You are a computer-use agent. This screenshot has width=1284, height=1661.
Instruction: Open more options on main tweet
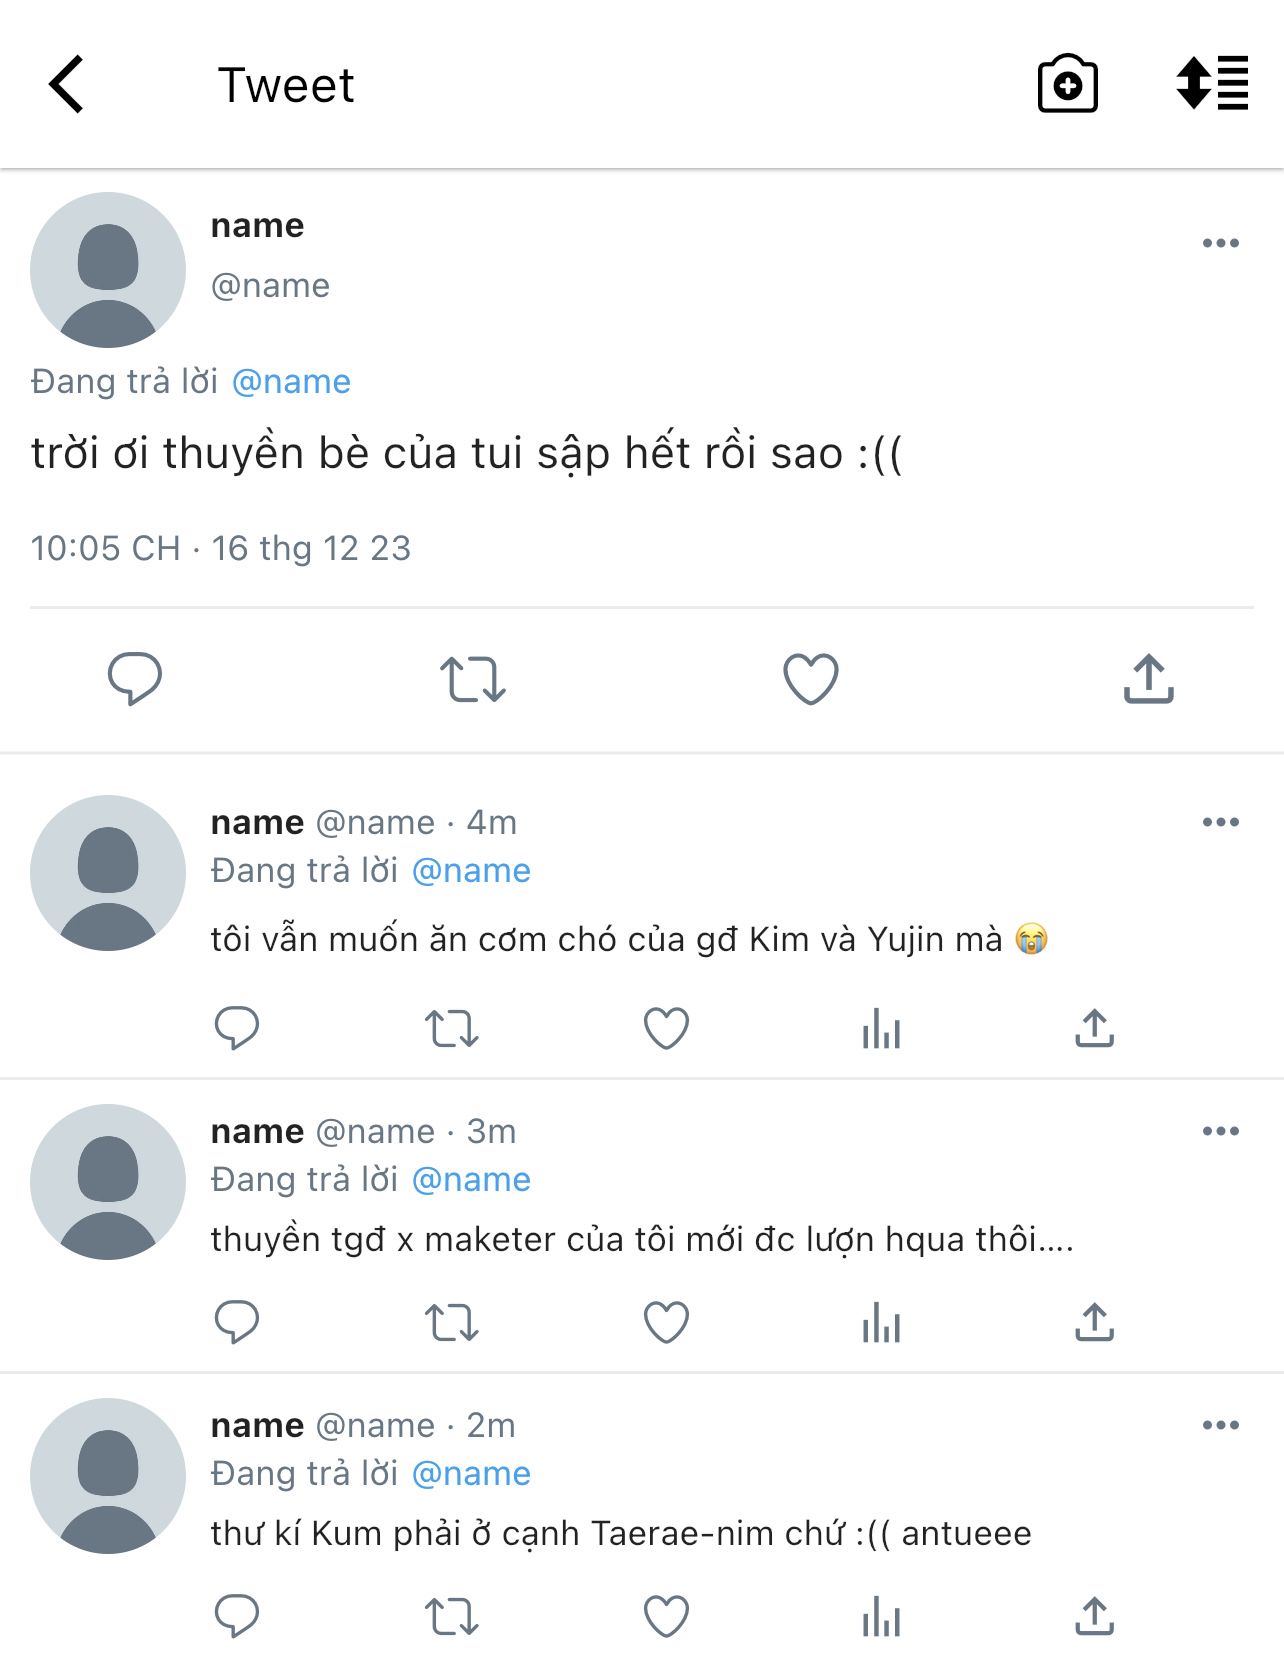(x=1220, y=243)
